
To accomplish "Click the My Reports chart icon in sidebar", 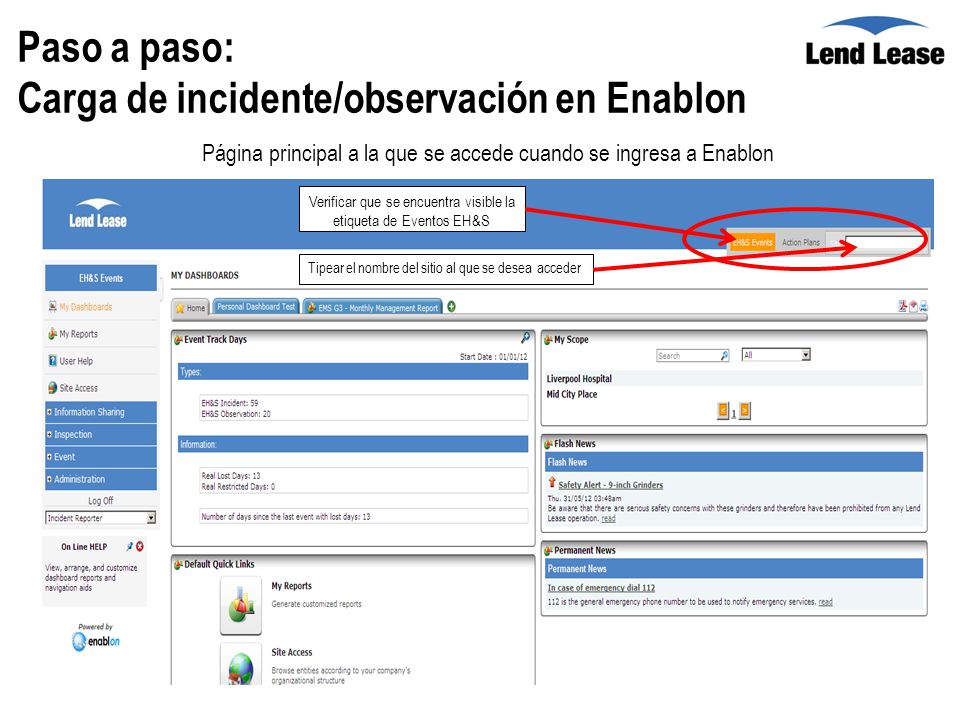I will 53,334.
